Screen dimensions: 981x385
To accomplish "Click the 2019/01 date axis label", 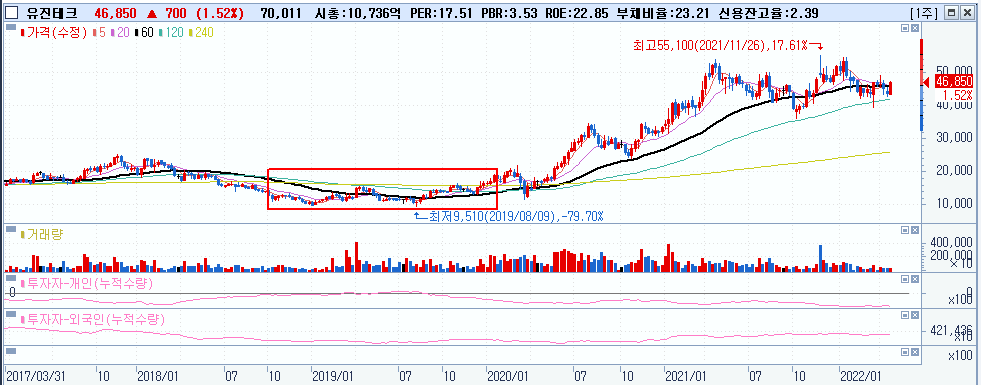I will point(333,376).
